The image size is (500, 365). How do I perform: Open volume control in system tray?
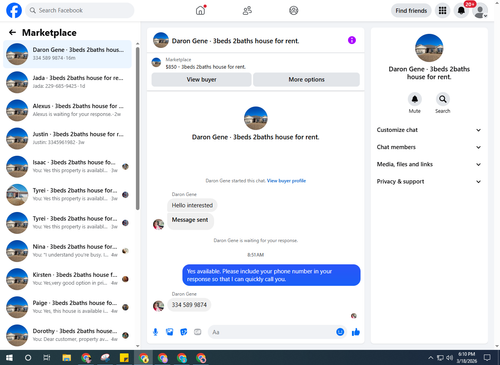tap(450, 358)
